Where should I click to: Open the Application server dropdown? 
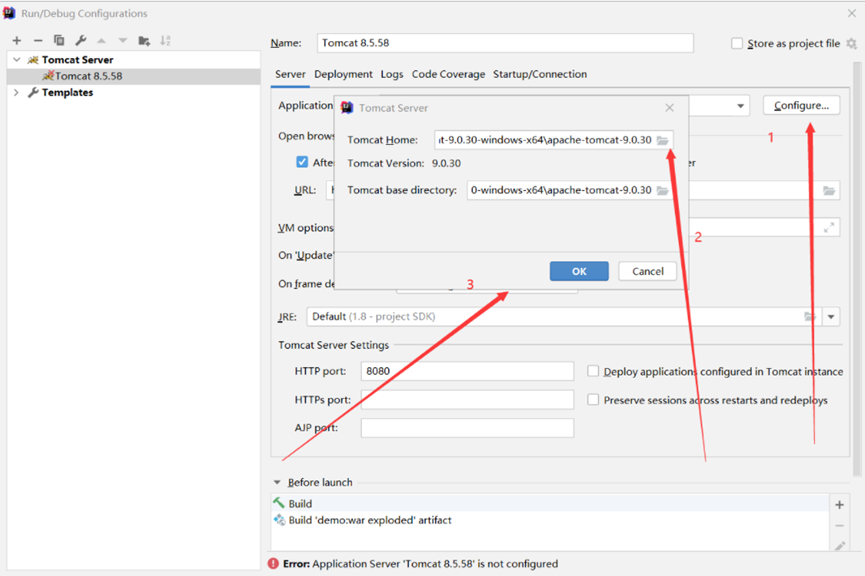point(740,105)
